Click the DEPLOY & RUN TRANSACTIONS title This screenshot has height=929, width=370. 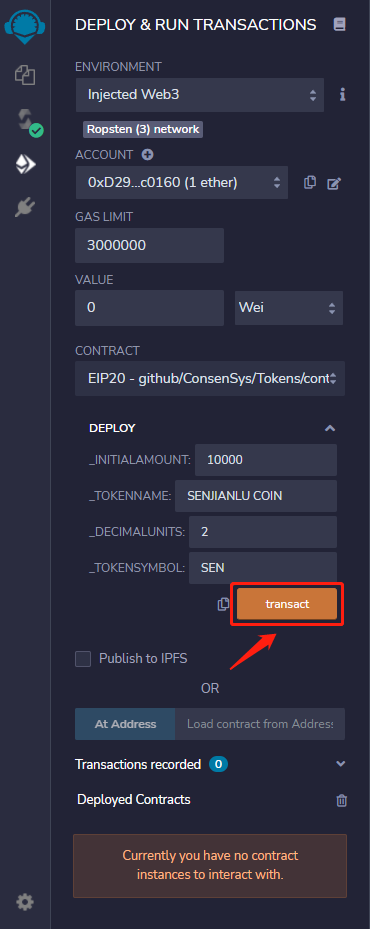point(196,24)
